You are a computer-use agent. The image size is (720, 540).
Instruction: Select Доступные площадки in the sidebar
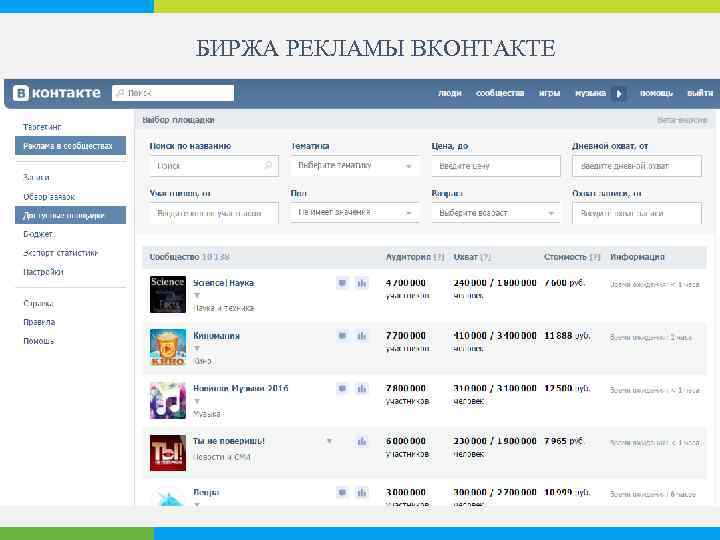click(x=70, y=215)
